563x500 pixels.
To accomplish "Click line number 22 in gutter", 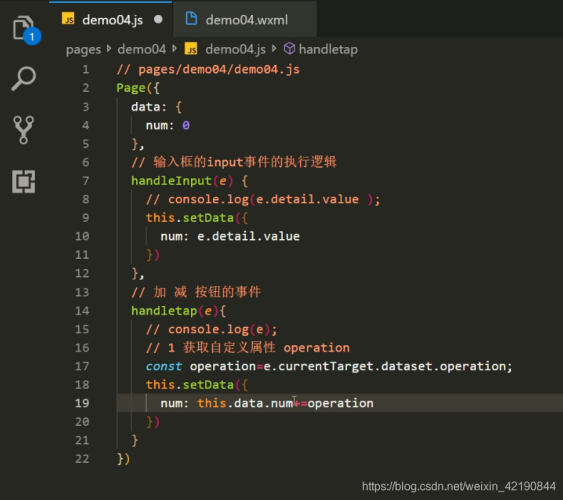I will [x=82, y=459].
